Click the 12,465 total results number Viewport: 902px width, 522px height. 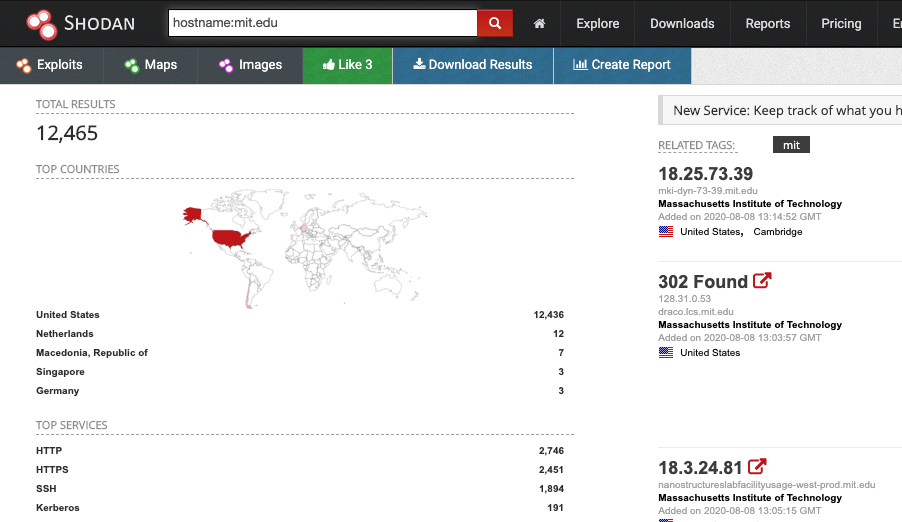click(67, 134)
